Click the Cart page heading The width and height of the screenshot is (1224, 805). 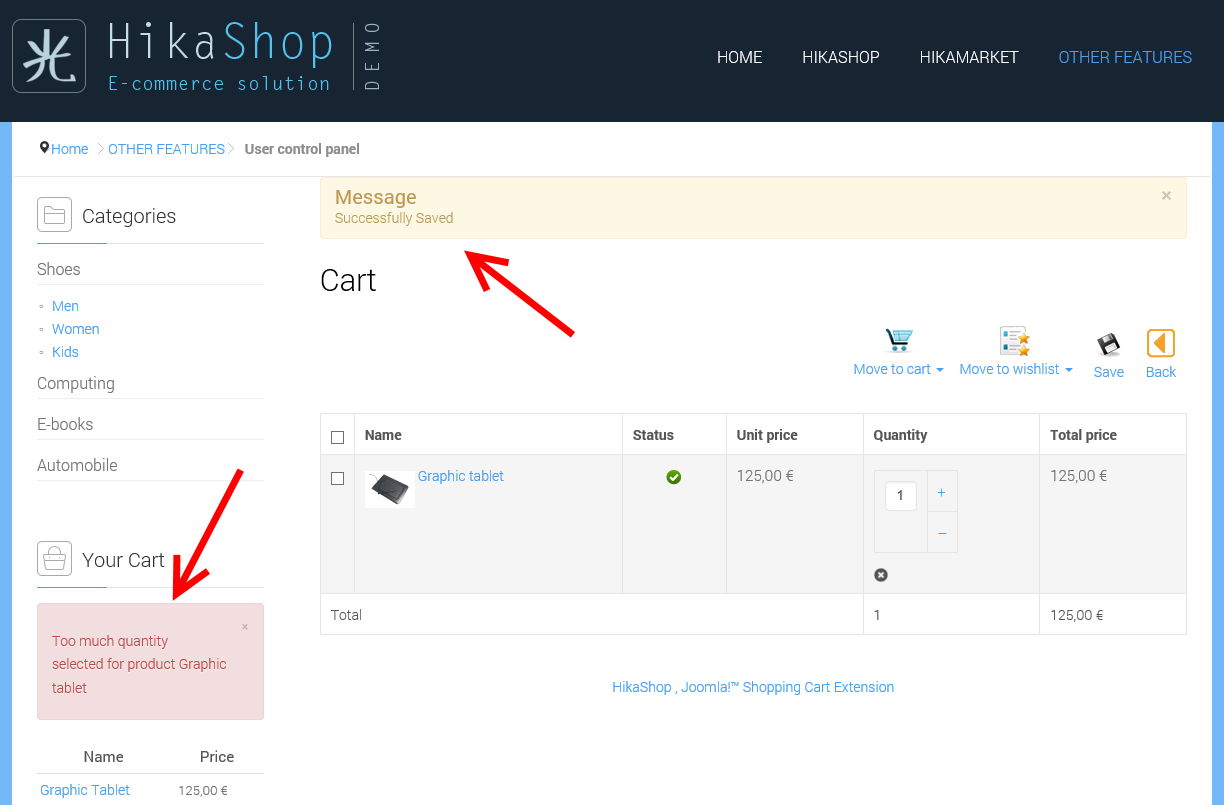point(348,280)
